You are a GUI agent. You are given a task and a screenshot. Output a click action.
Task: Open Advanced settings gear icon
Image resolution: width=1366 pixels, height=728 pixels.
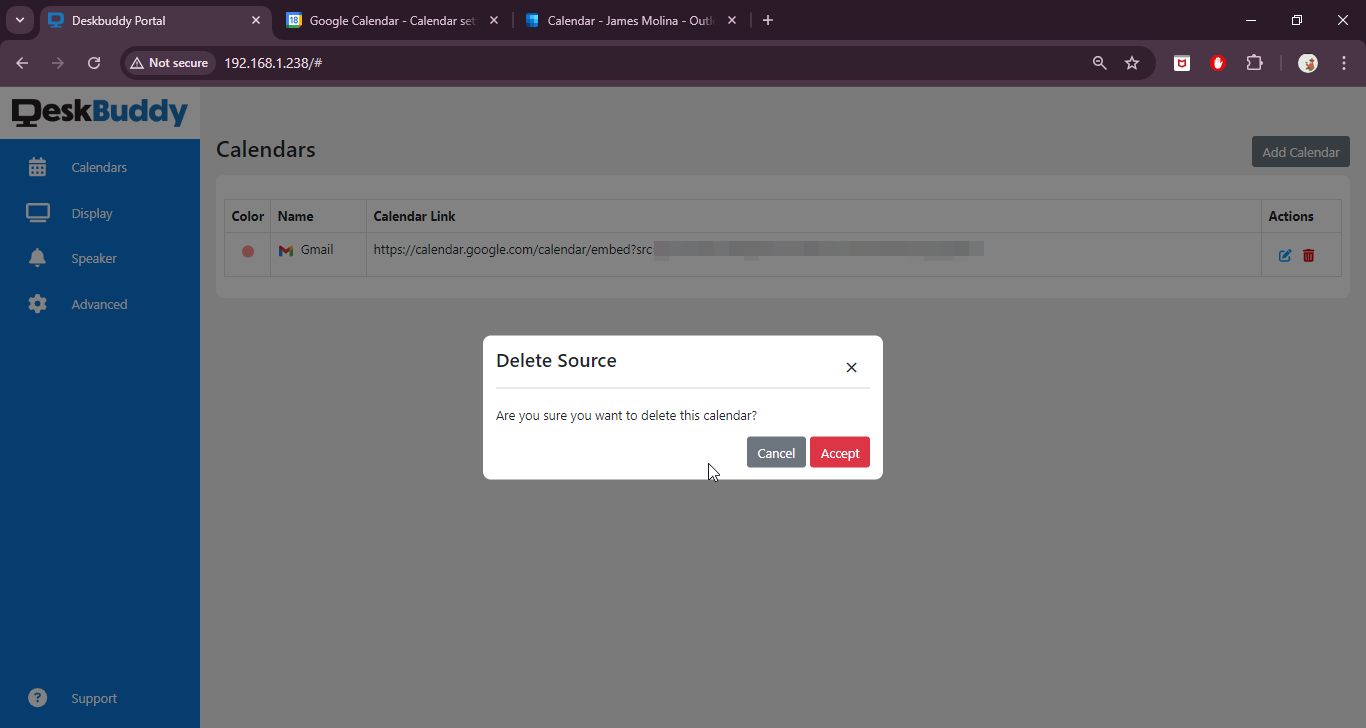pos(38,304)
